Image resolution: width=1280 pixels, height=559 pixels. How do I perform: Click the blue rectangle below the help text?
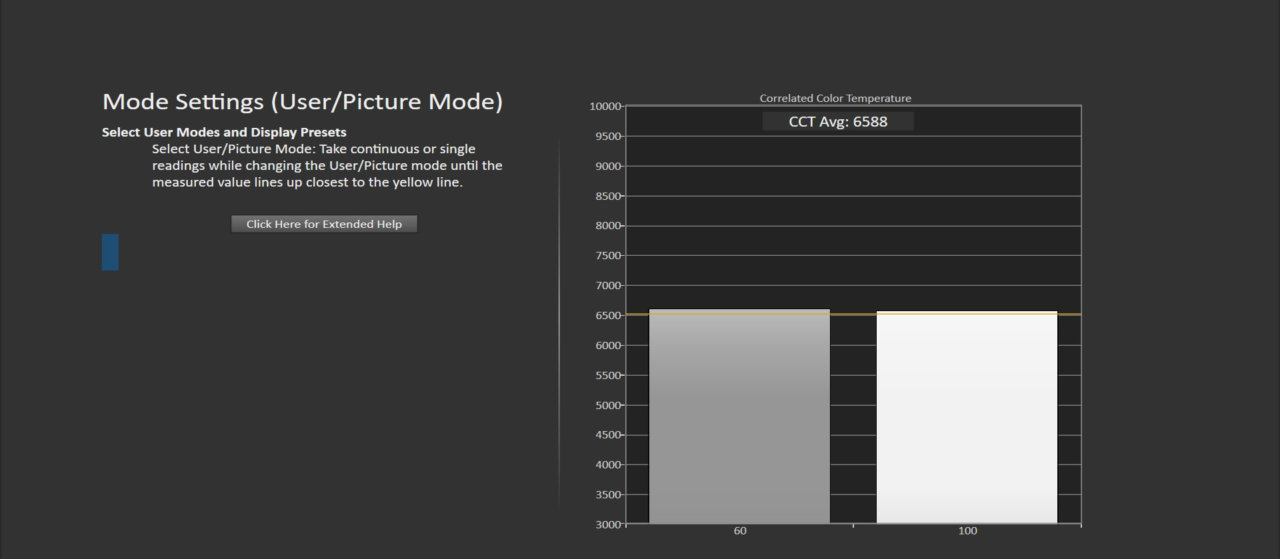[110, 252]
